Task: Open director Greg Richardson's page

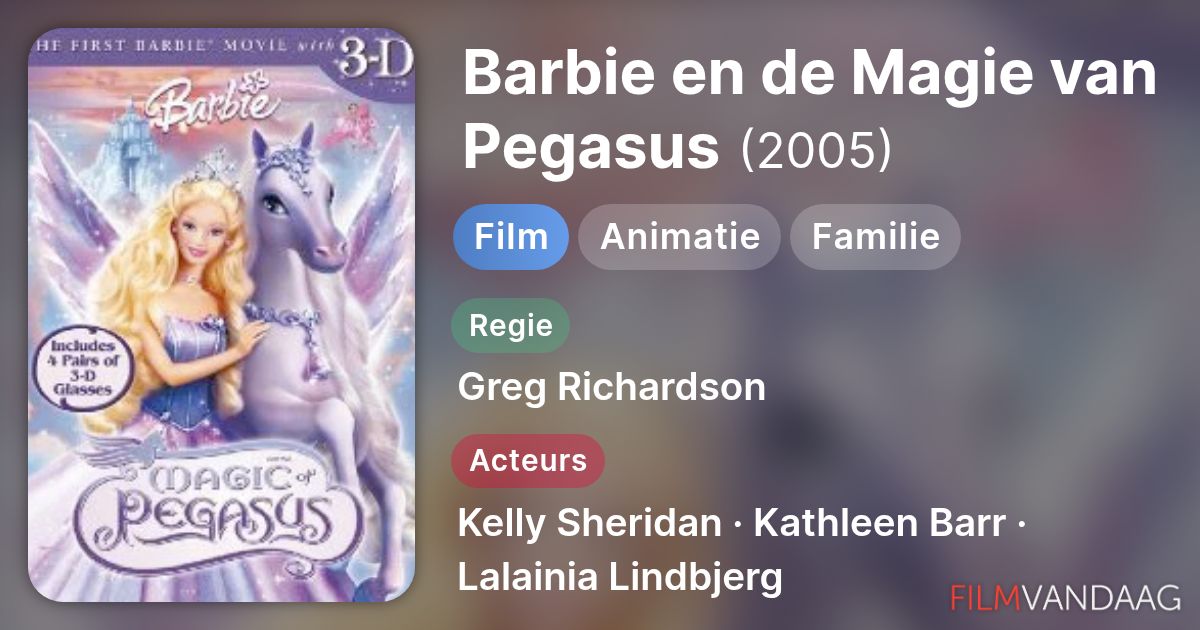Action: 611,387
